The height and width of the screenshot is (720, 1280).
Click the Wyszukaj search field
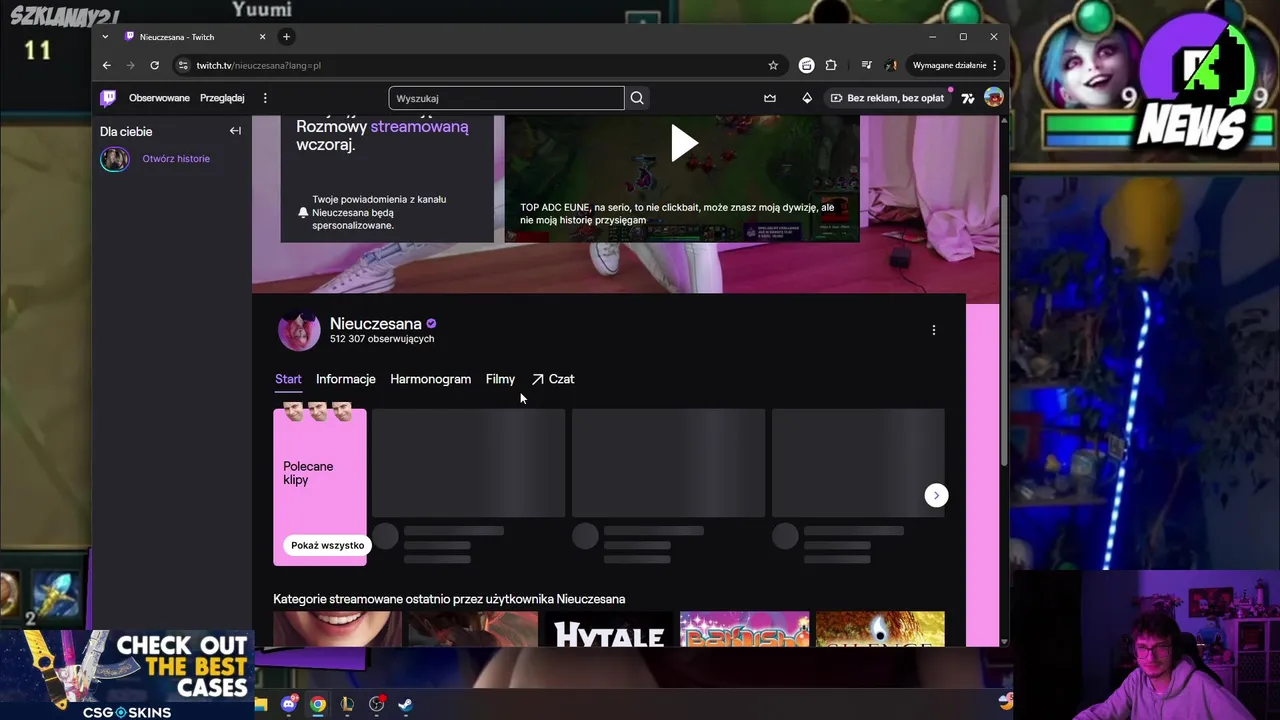[x=506, y=98]
